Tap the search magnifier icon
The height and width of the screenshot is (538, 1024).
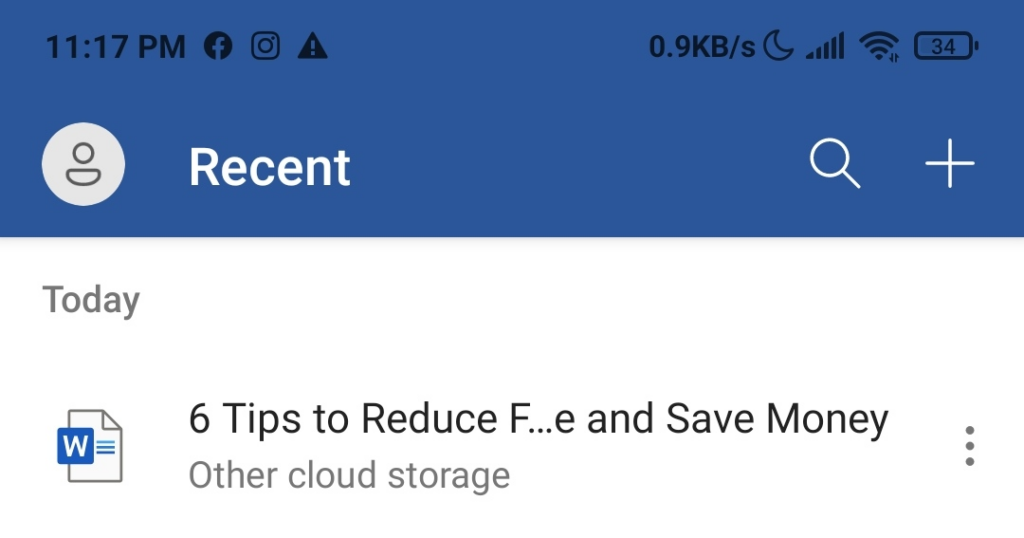[834, 164]
